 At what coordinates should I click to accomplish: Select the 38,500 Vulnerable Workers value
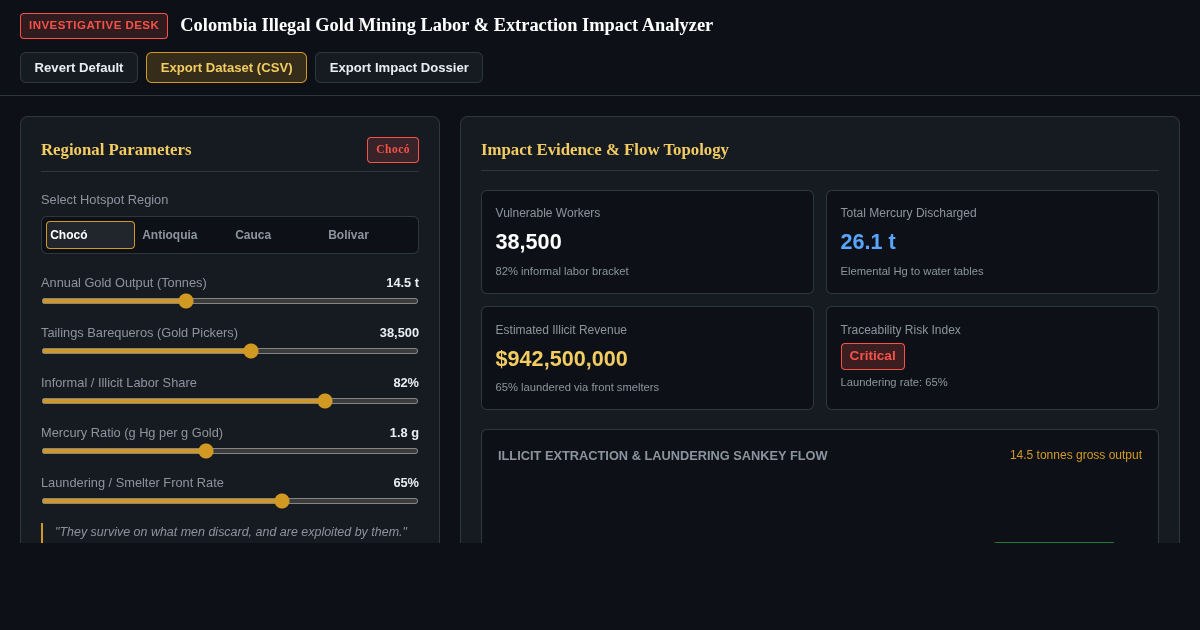point(528,242)
